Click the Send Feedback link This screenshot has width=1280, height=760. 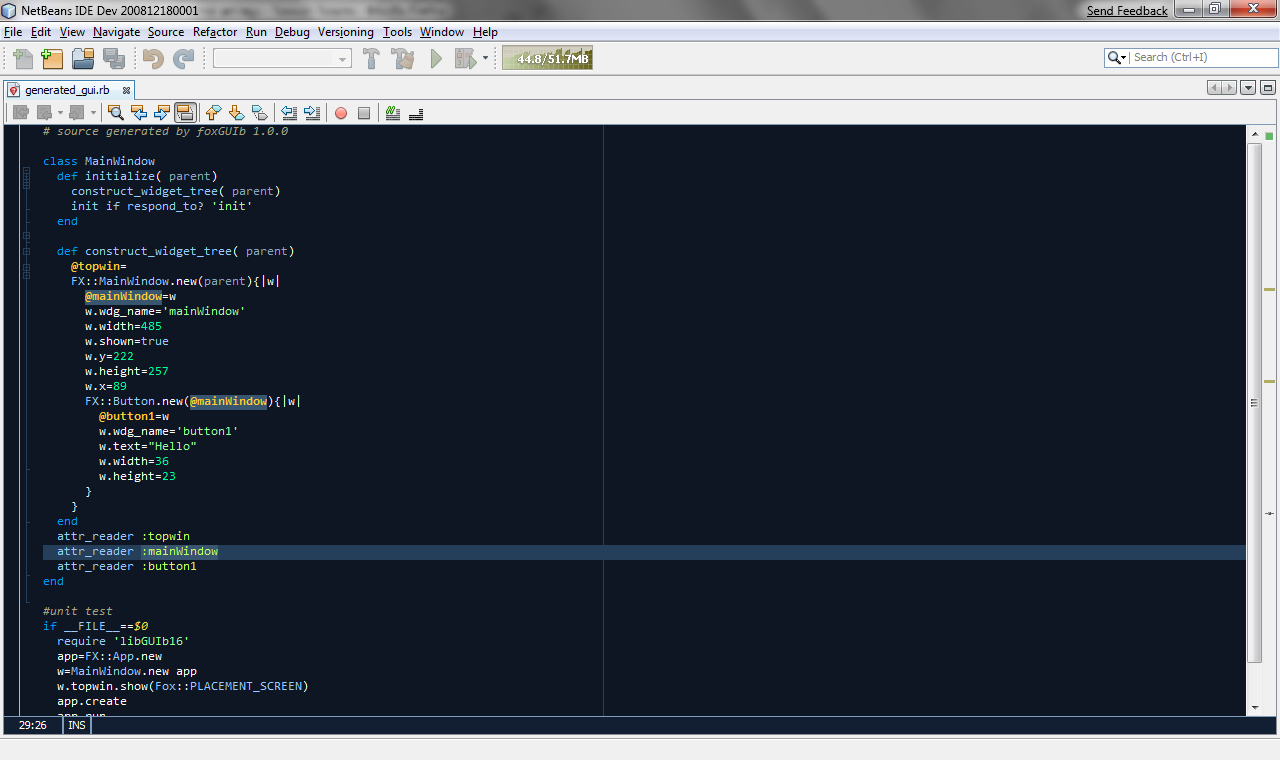(x=1127, y=11)
